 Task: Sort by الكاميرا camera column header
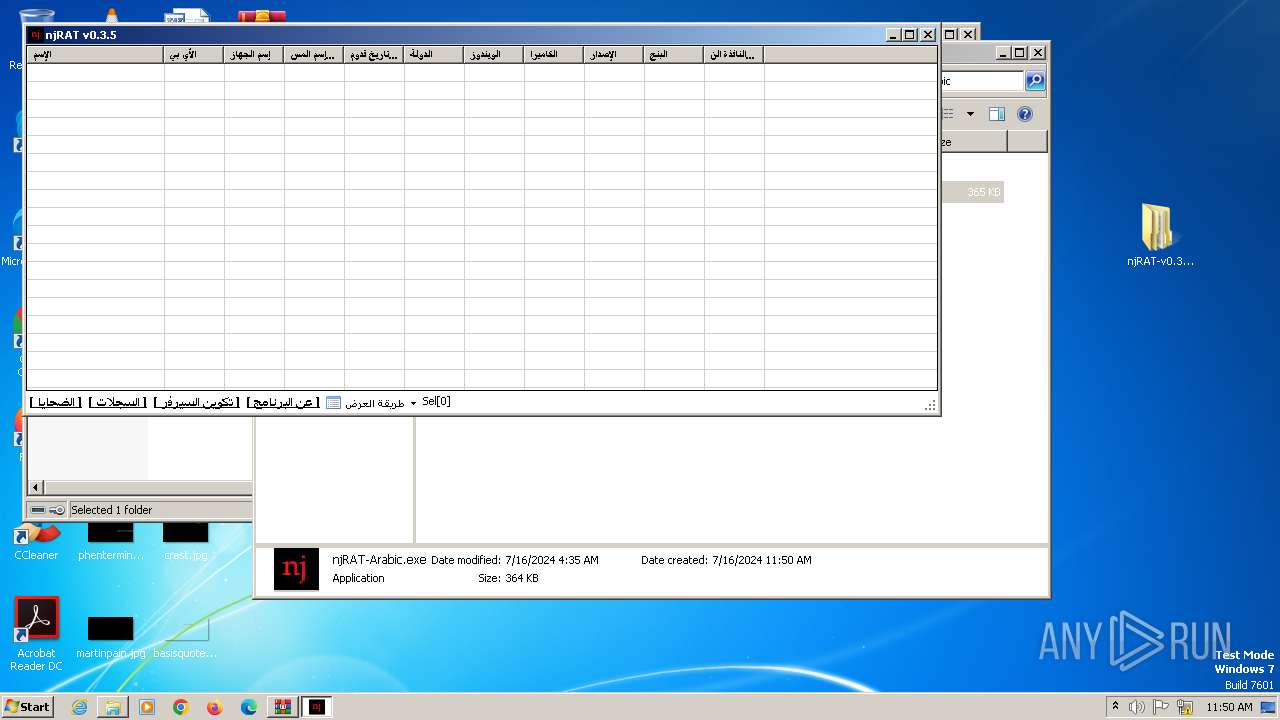554,55
